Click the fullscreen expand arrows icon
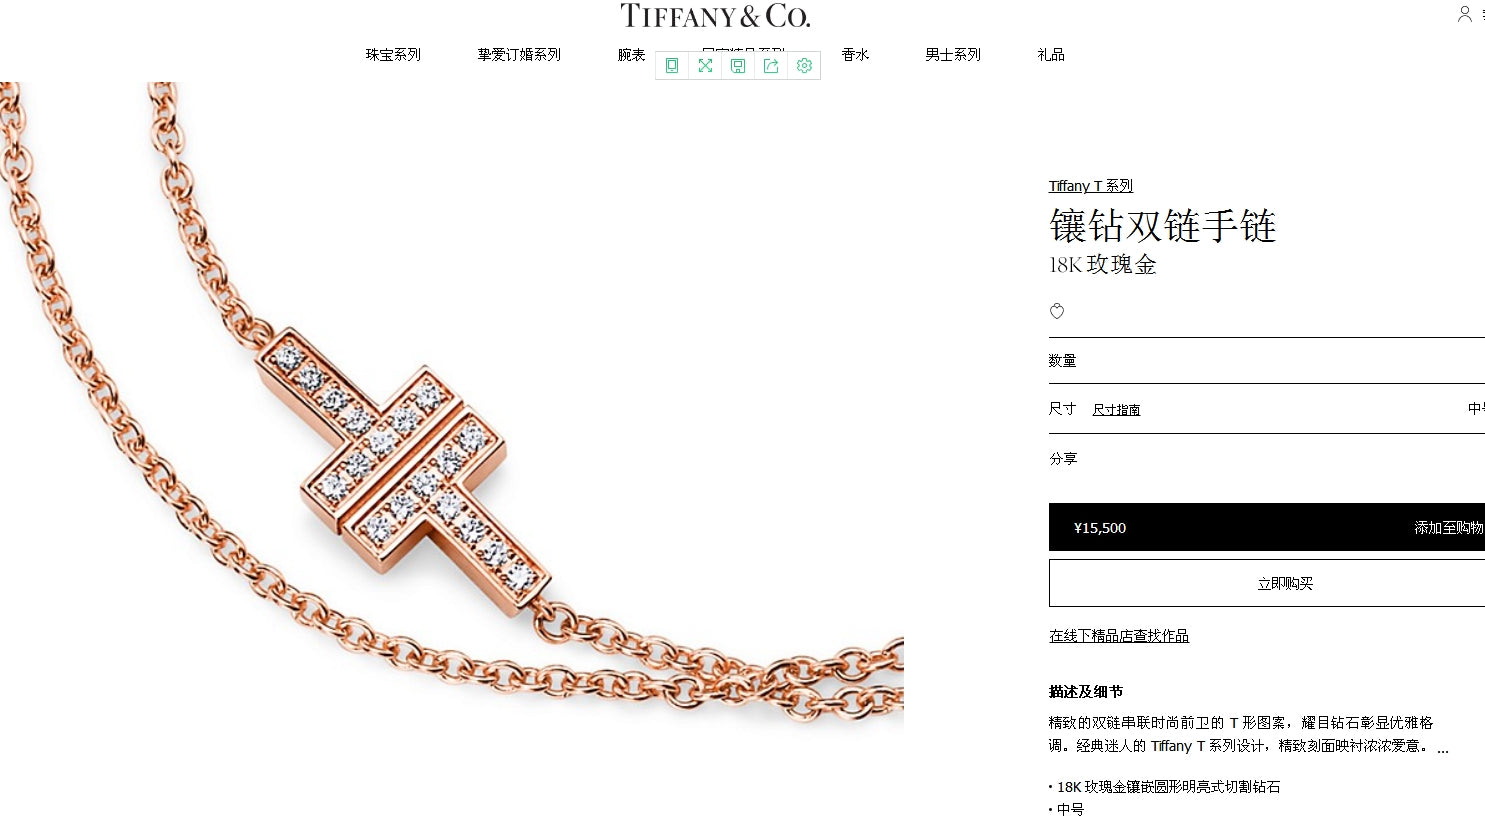The image size is (1485, 828). tap(705, 66)
